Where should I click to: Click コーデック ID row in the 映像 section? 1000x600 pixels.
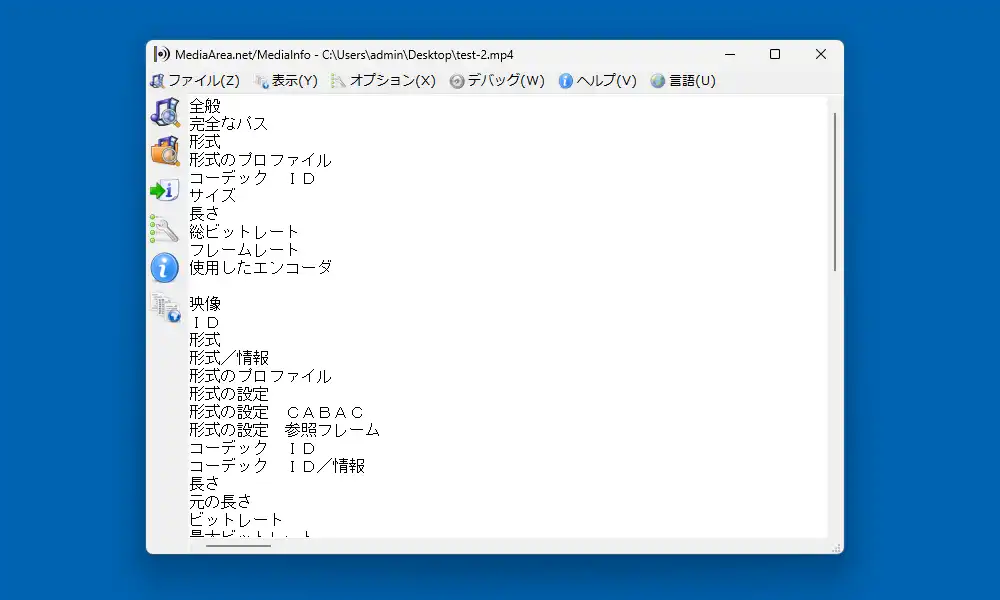[x=253, y=448]
